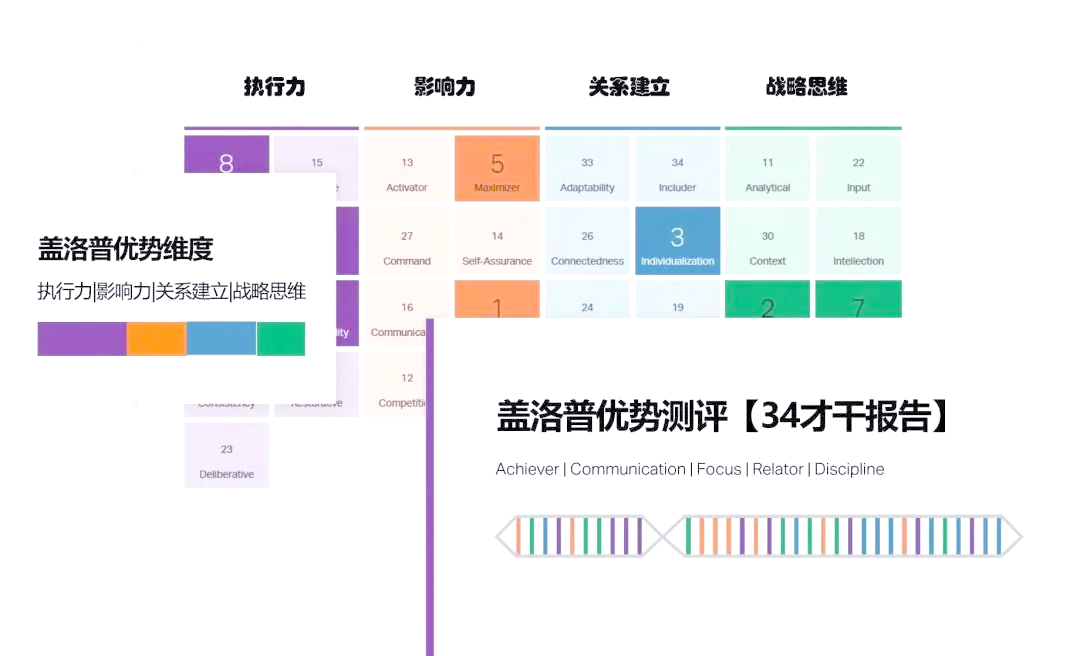Select the 12 Competition tile

395,385
